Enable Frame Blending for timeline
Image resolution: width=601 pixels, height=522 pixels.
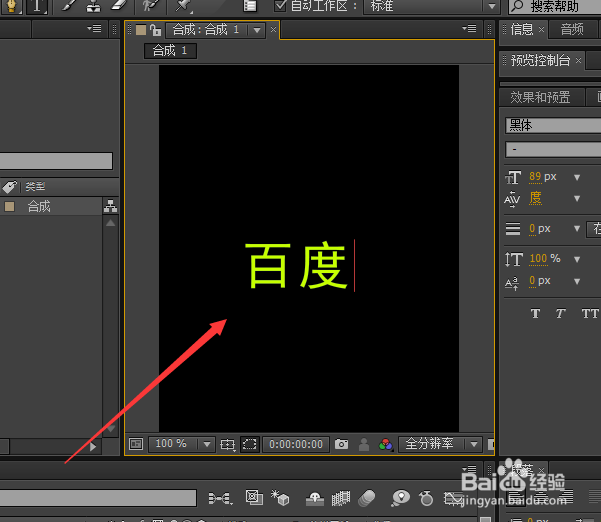(341, 498)
